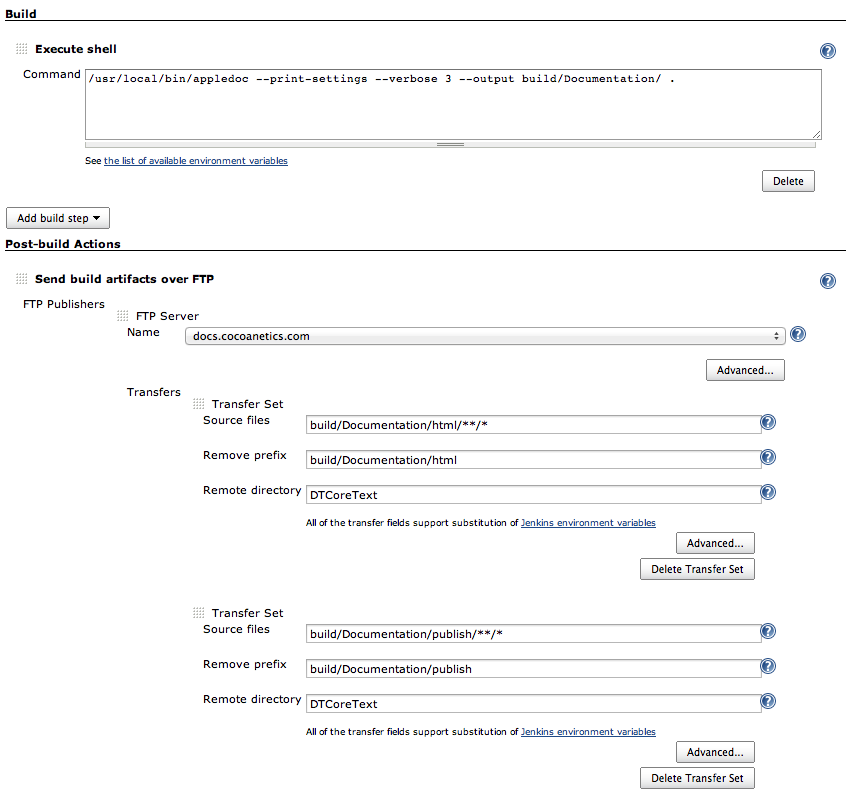Click the Execute shell step title

(76, 49)
